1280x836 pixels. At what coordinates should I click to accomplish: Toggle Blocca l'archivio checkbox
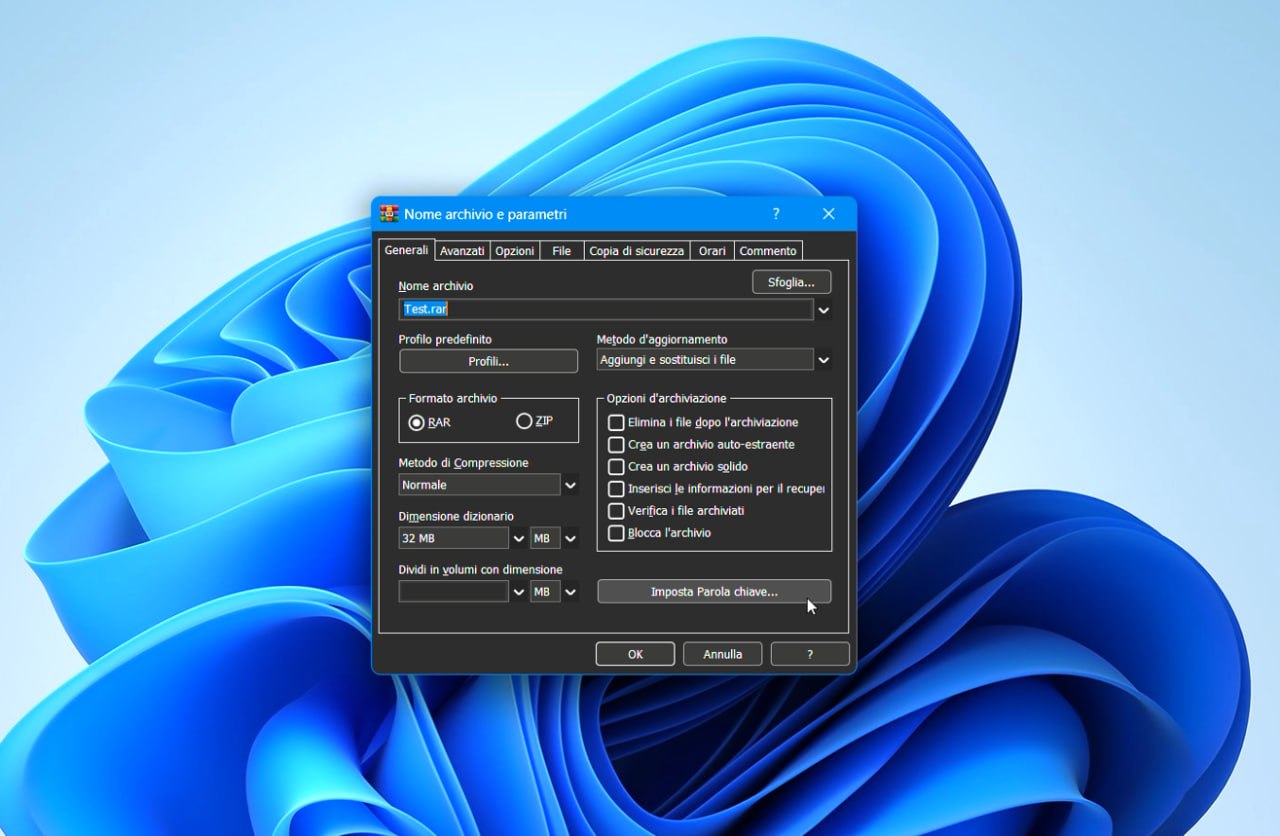[616, 533]
